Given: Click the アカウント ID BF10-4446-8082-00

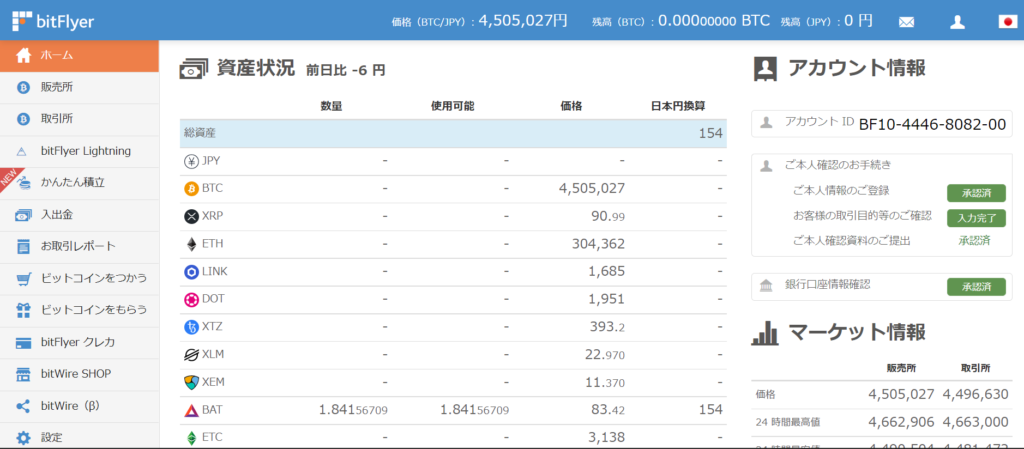Looking at the screenshot, I should (x=932, y=124).
